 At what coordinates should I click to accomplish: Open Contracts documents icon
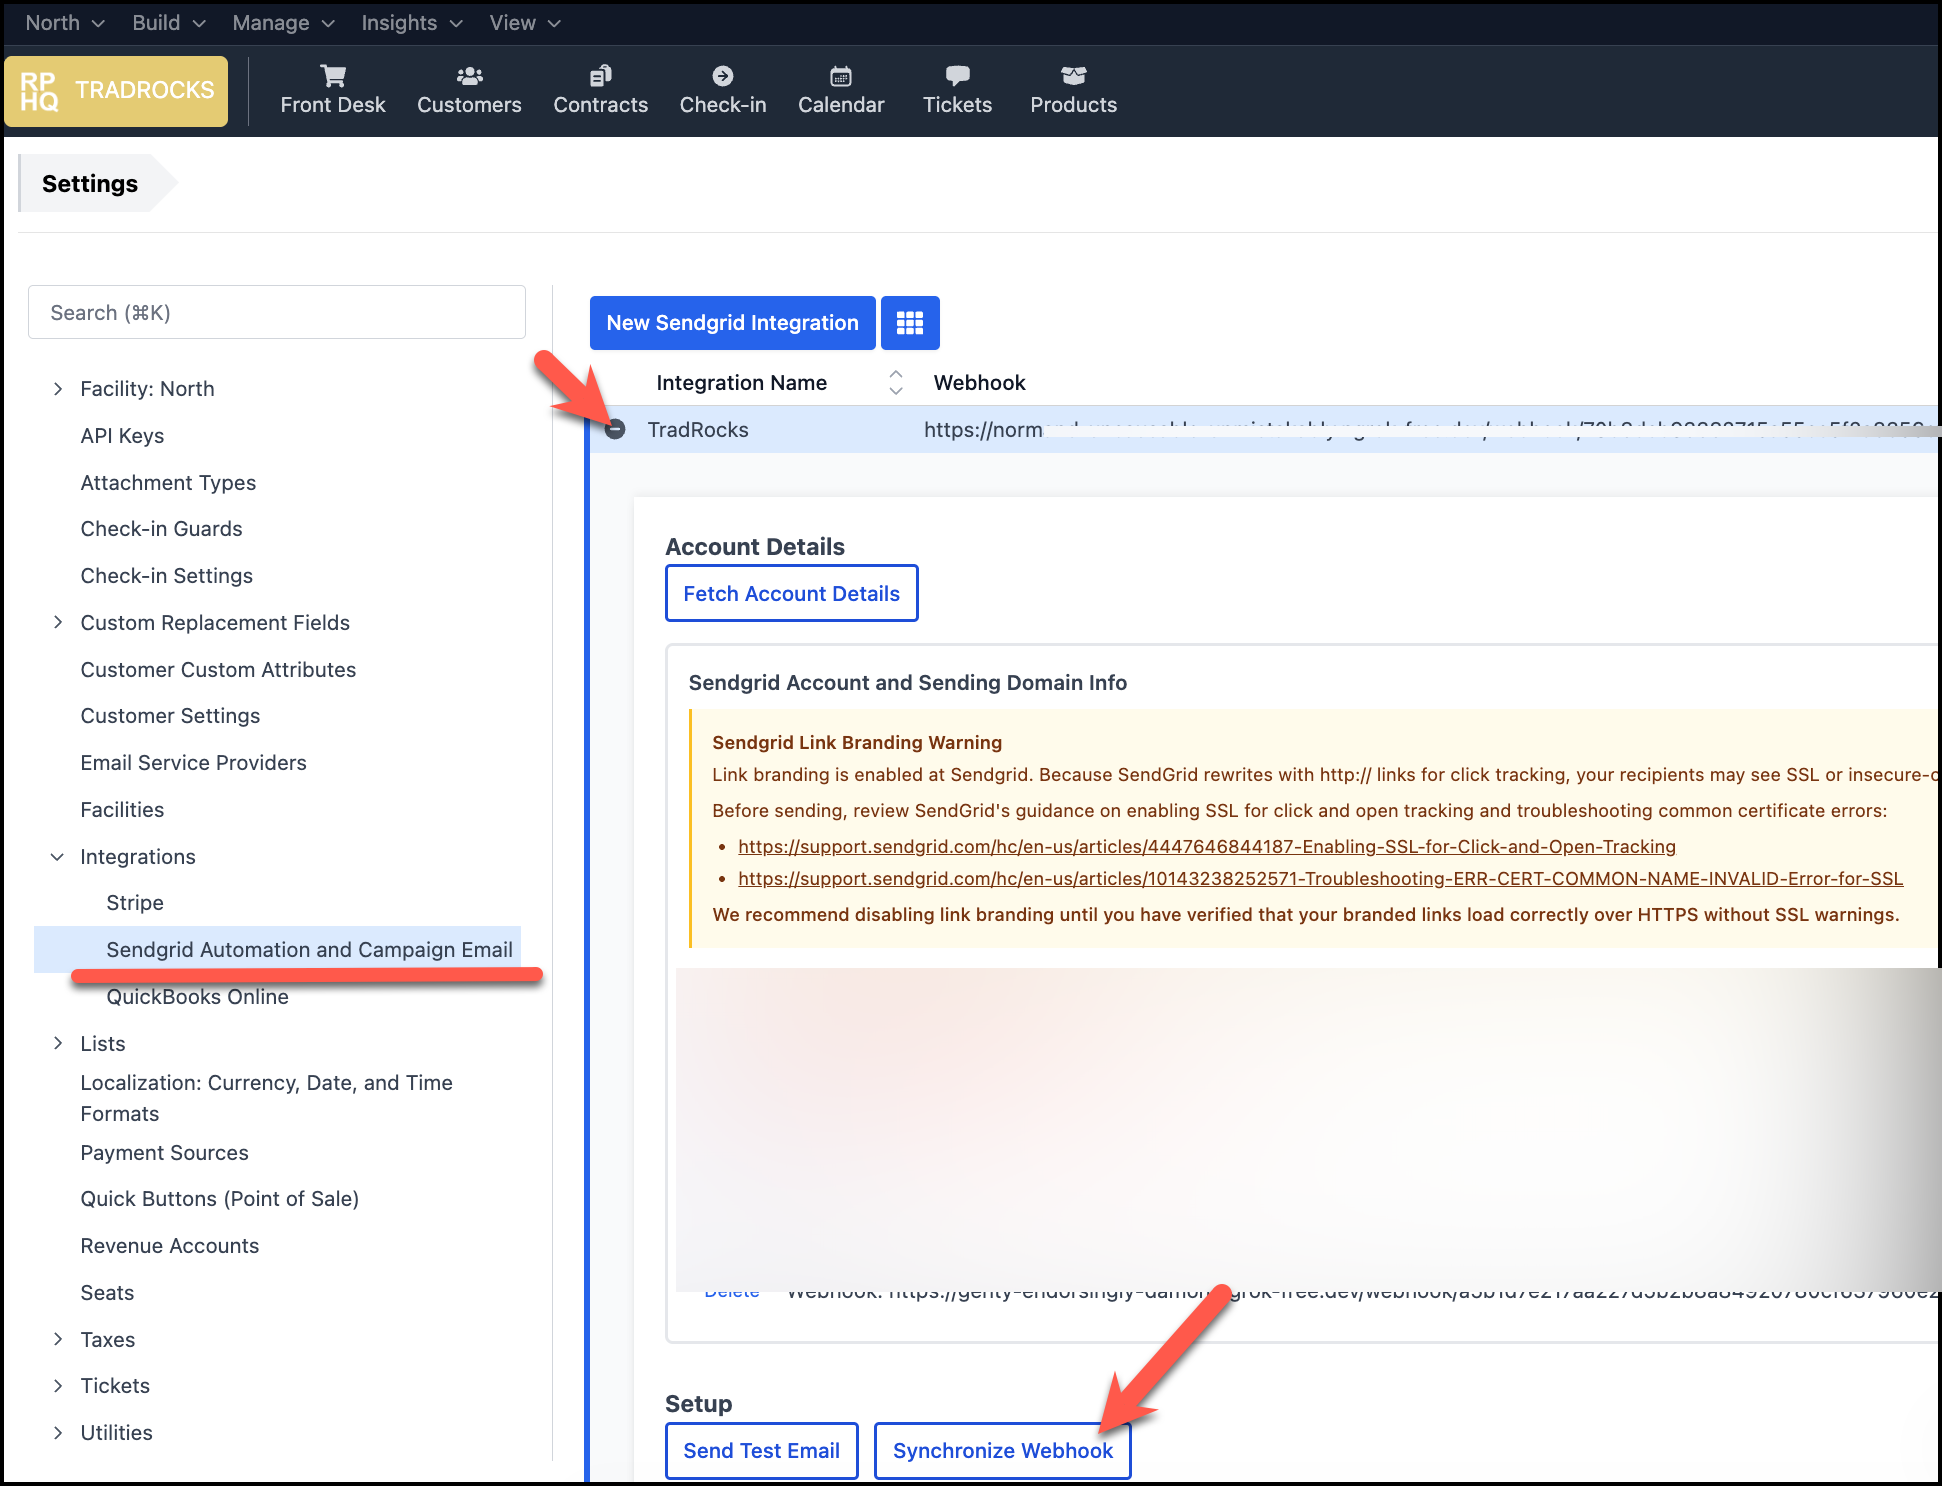pos(600,76)
